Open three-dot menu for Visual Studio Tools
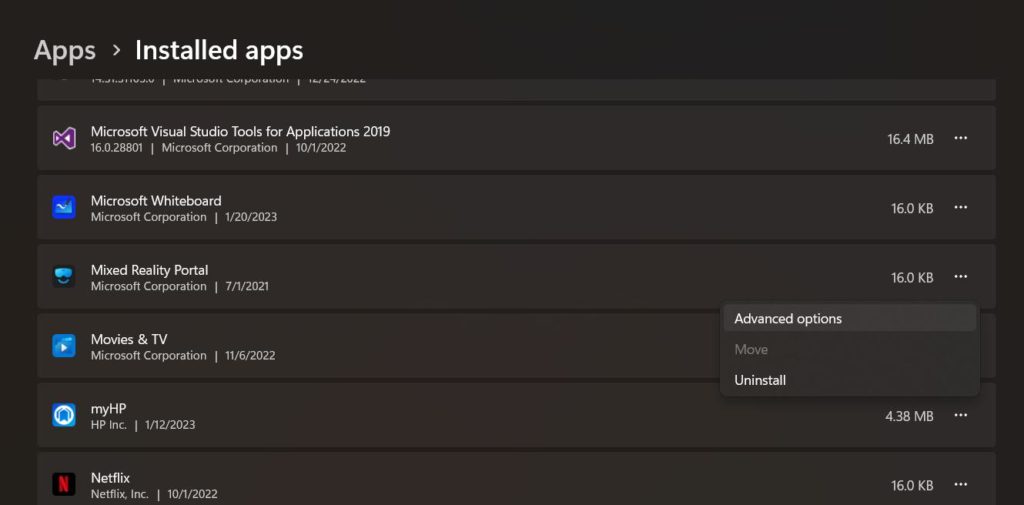The width and height of the screenshot is (1024, 505). (960, 138)
